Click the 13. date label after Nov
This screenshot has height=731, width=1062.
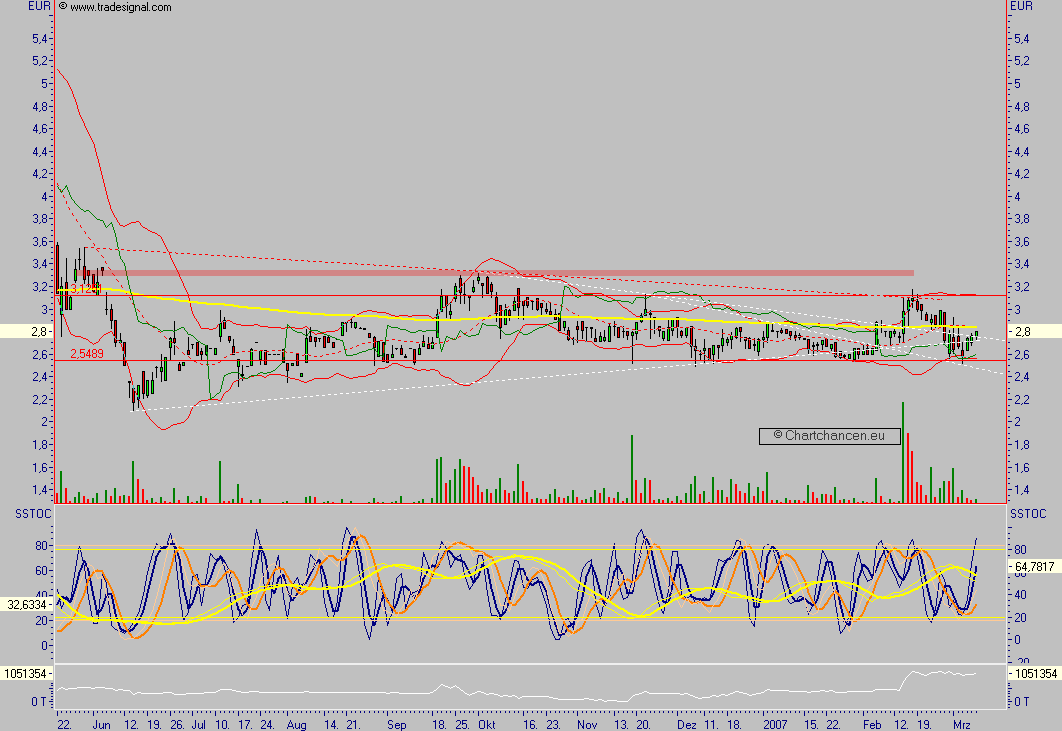point(620,724)
